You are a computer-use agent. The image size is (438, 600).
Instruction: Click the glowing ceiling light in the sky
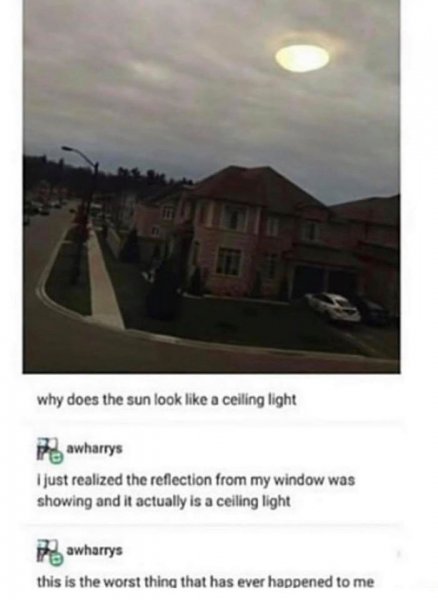click(302, 58)
